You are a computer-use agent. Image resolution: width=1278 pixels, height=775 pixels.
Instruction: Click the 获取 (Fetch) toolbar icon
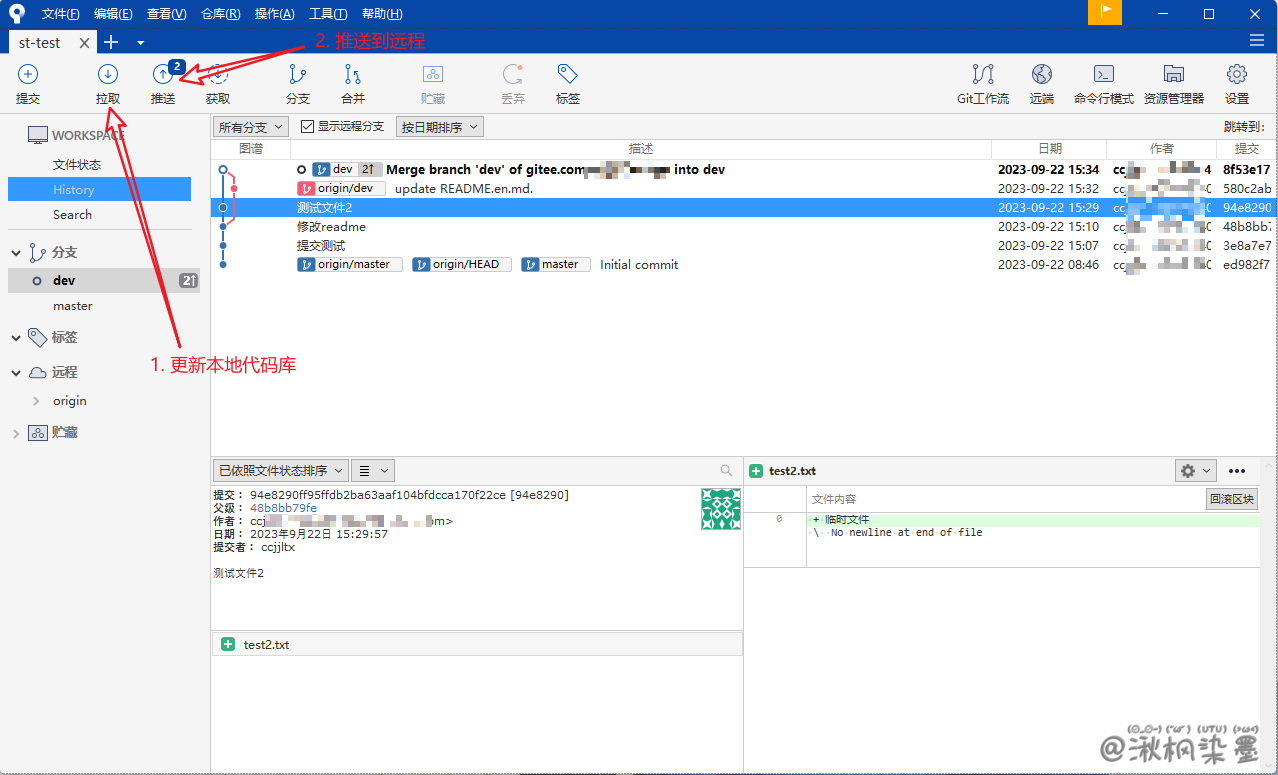point(218,84)
